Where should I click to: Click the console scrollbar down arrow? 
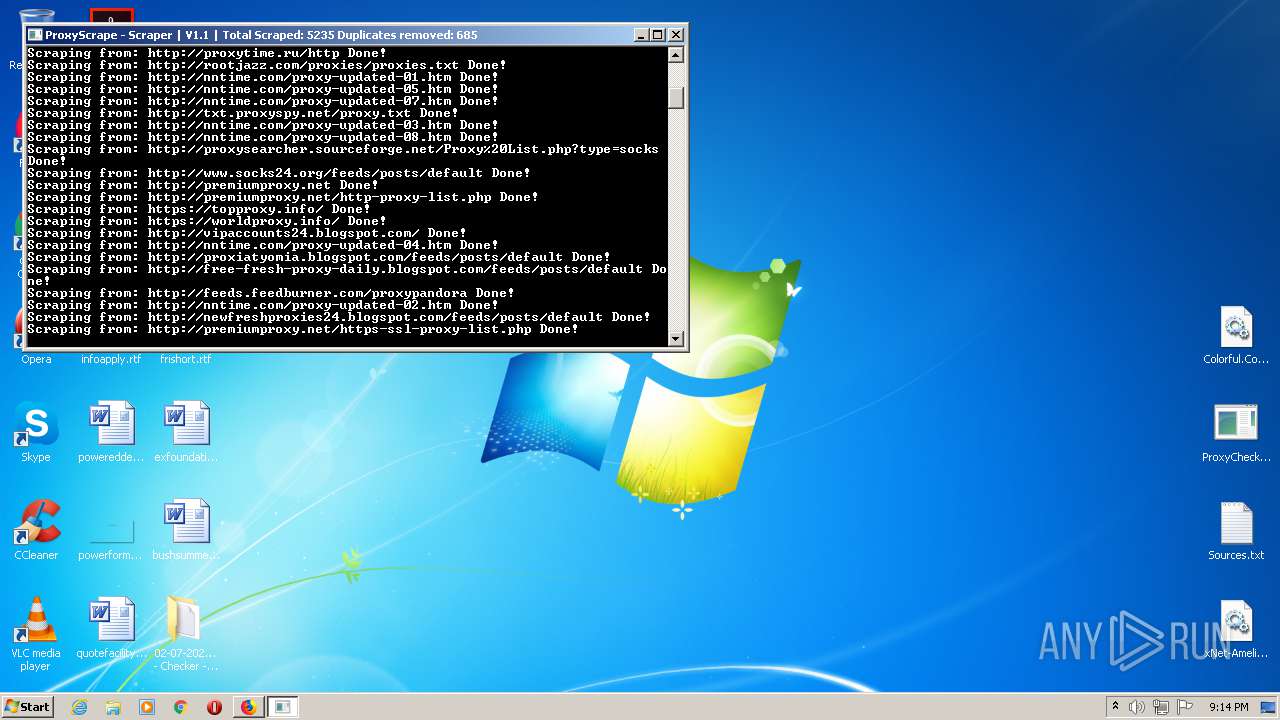676,339
